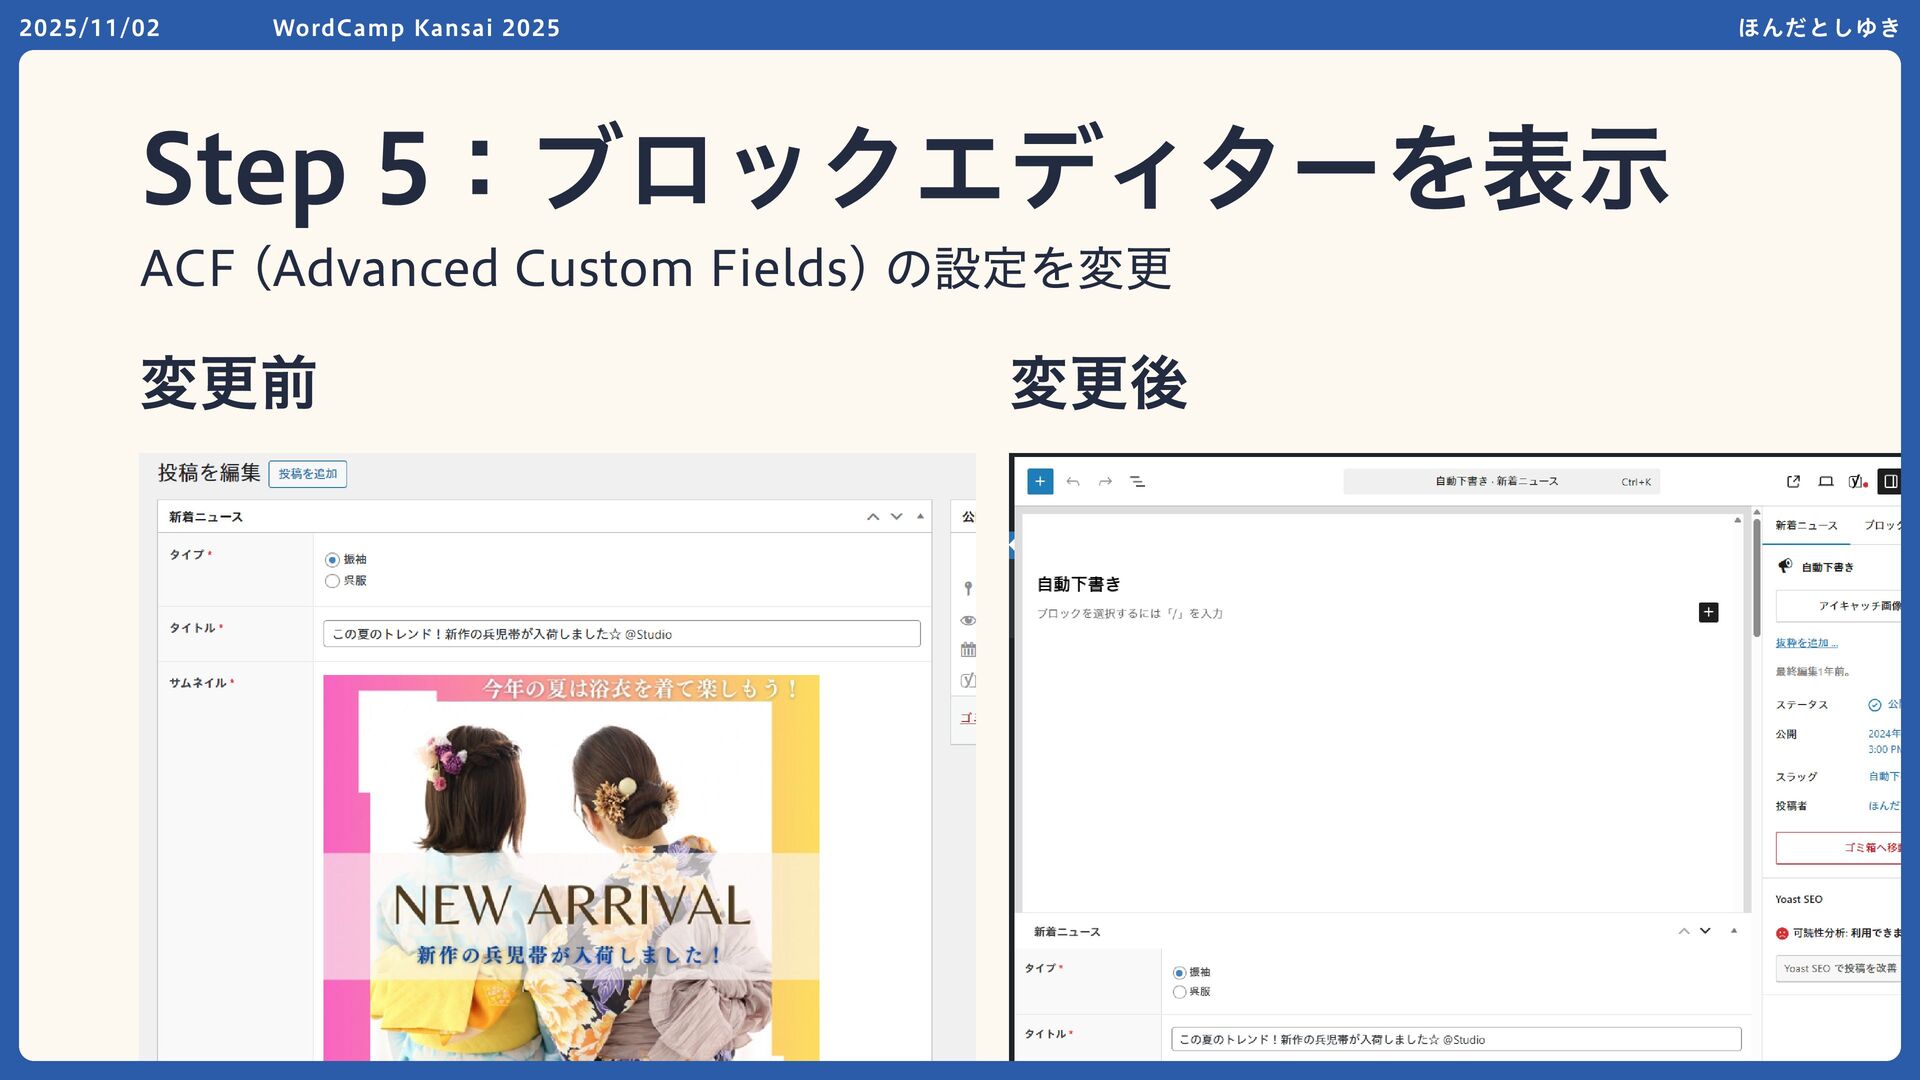Click the blue block inserter plus button
This screenshot has height=1080, width=1920.
click(1040, 482)
